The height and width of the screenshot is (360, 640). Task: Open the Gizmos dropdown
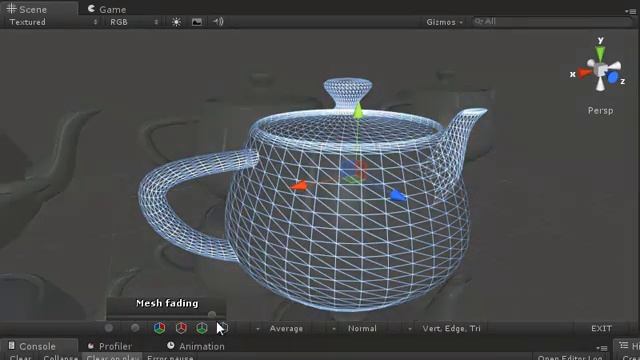coord(444,22)
